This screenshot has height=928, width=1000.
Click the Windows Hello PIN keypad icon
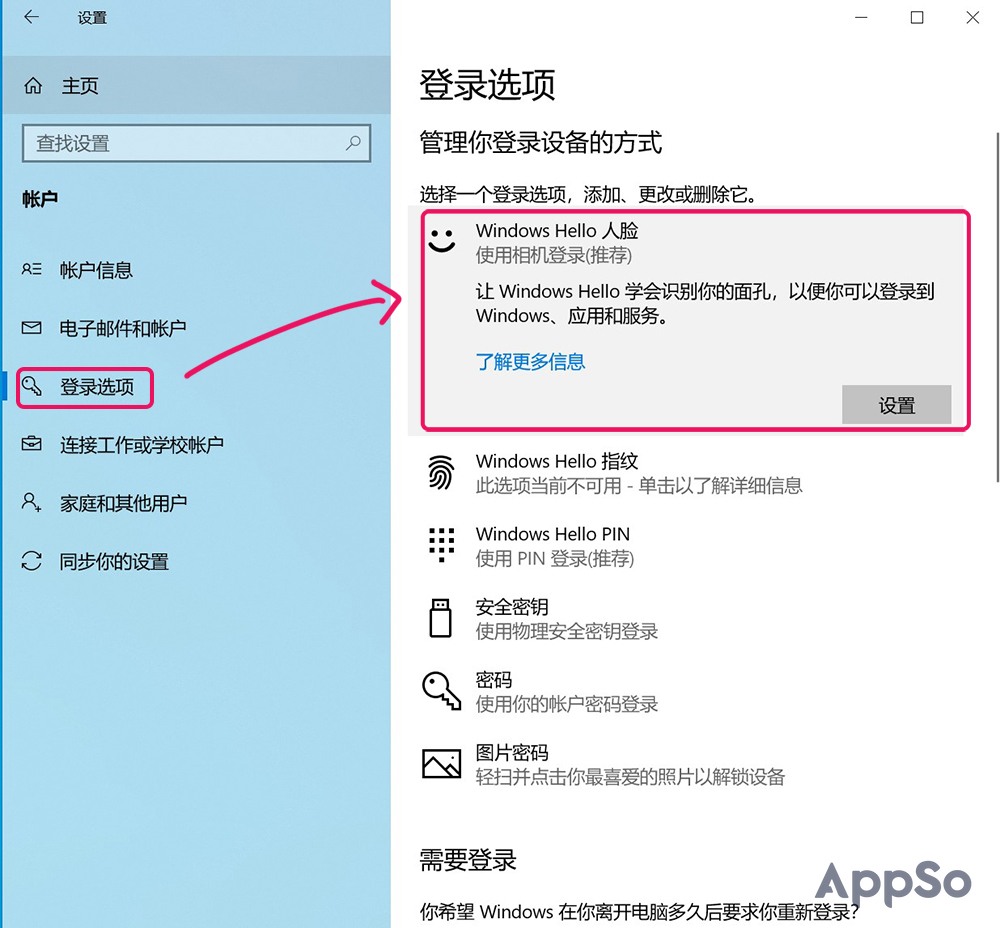coord(441,544)
